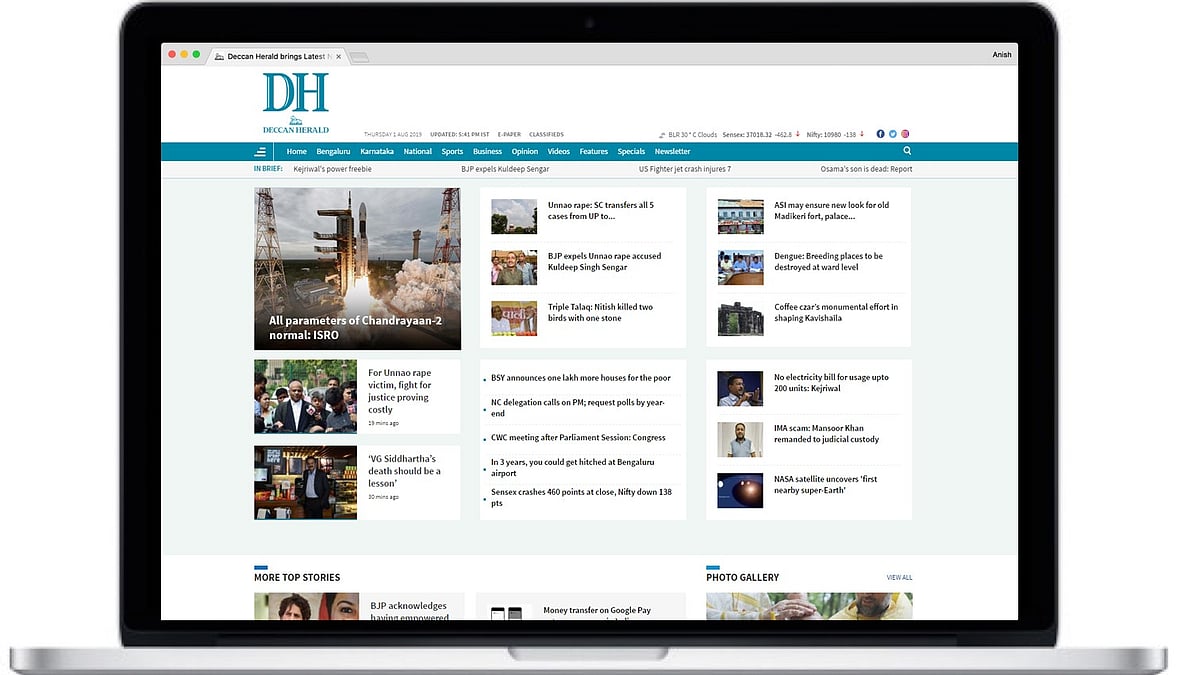Viewport: 1200px width, 675px height.
Task: Open brief 'US Fighter jet crash injures 7'
Action: [685, 169]
